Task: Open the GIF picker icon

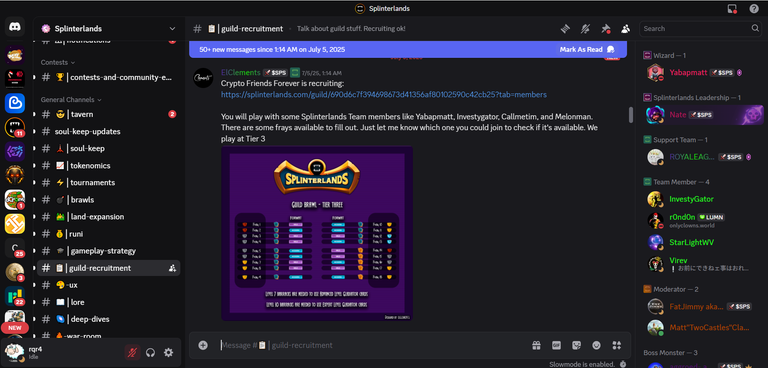Action: coord(556,345)
